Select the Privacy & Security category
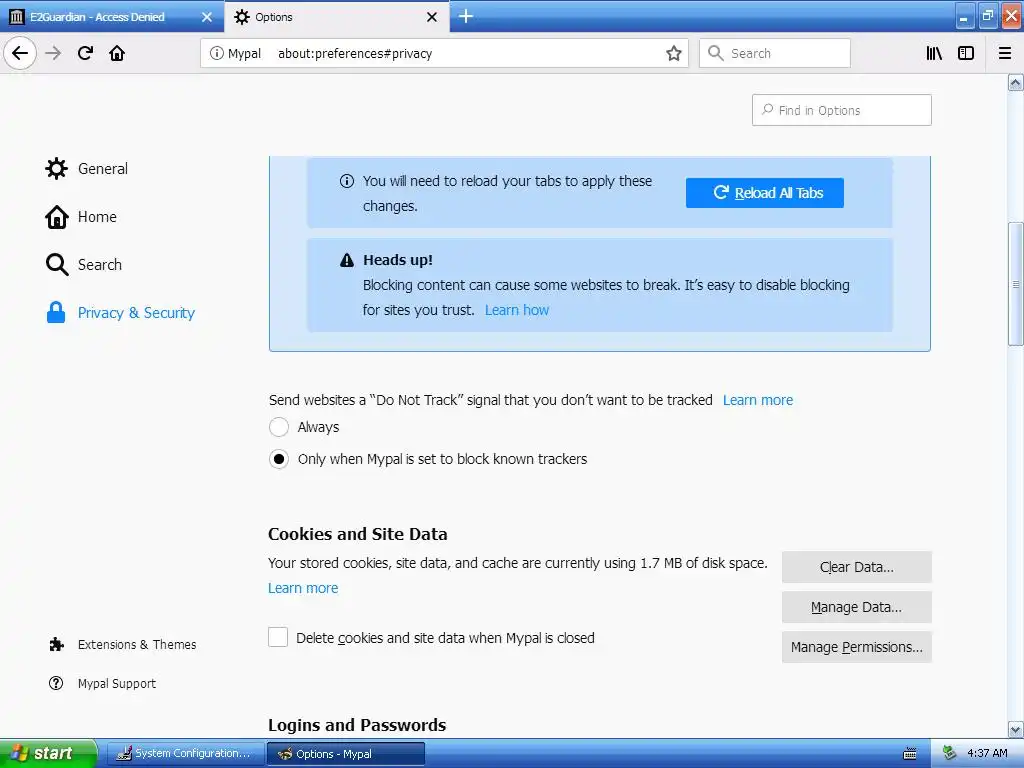Screen dimensions: 1024x768 coord(121,313)
